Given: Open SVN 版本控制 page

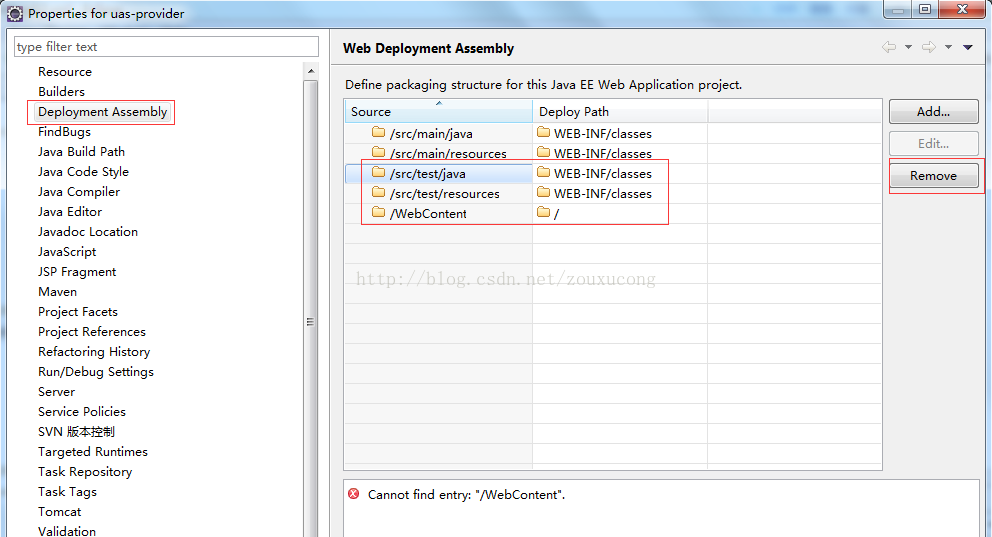Looking at the screenshot, I should coord(77,431).
